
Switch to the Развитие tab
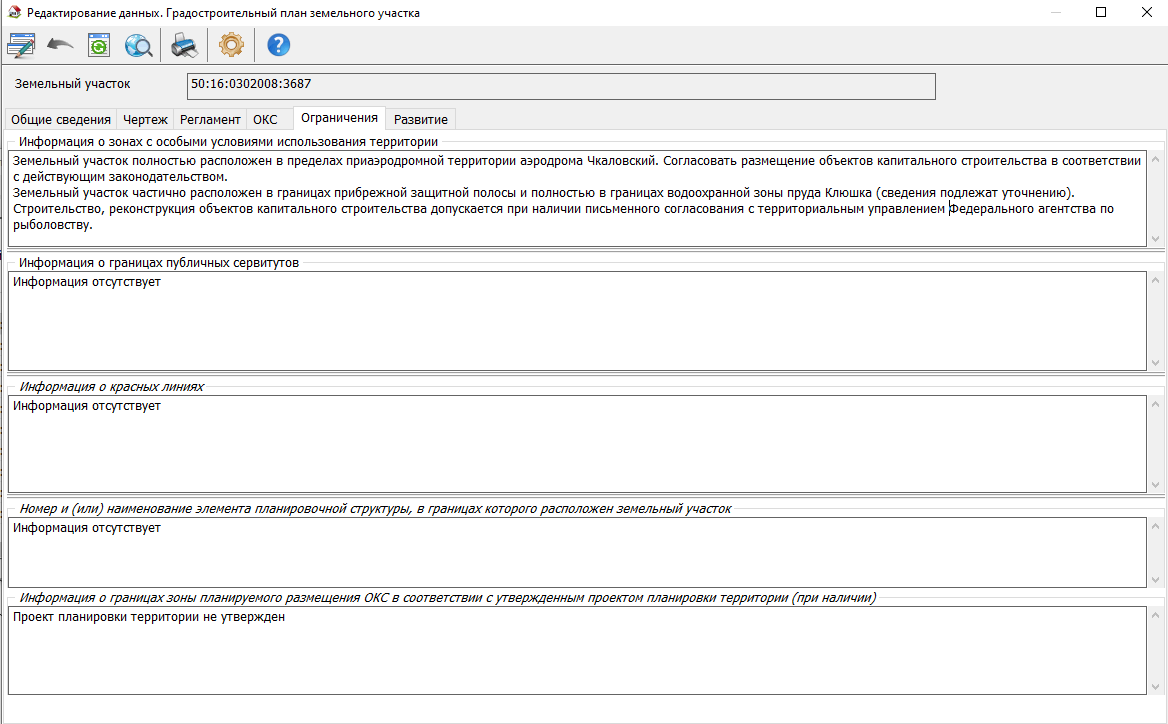click(421, 119)
